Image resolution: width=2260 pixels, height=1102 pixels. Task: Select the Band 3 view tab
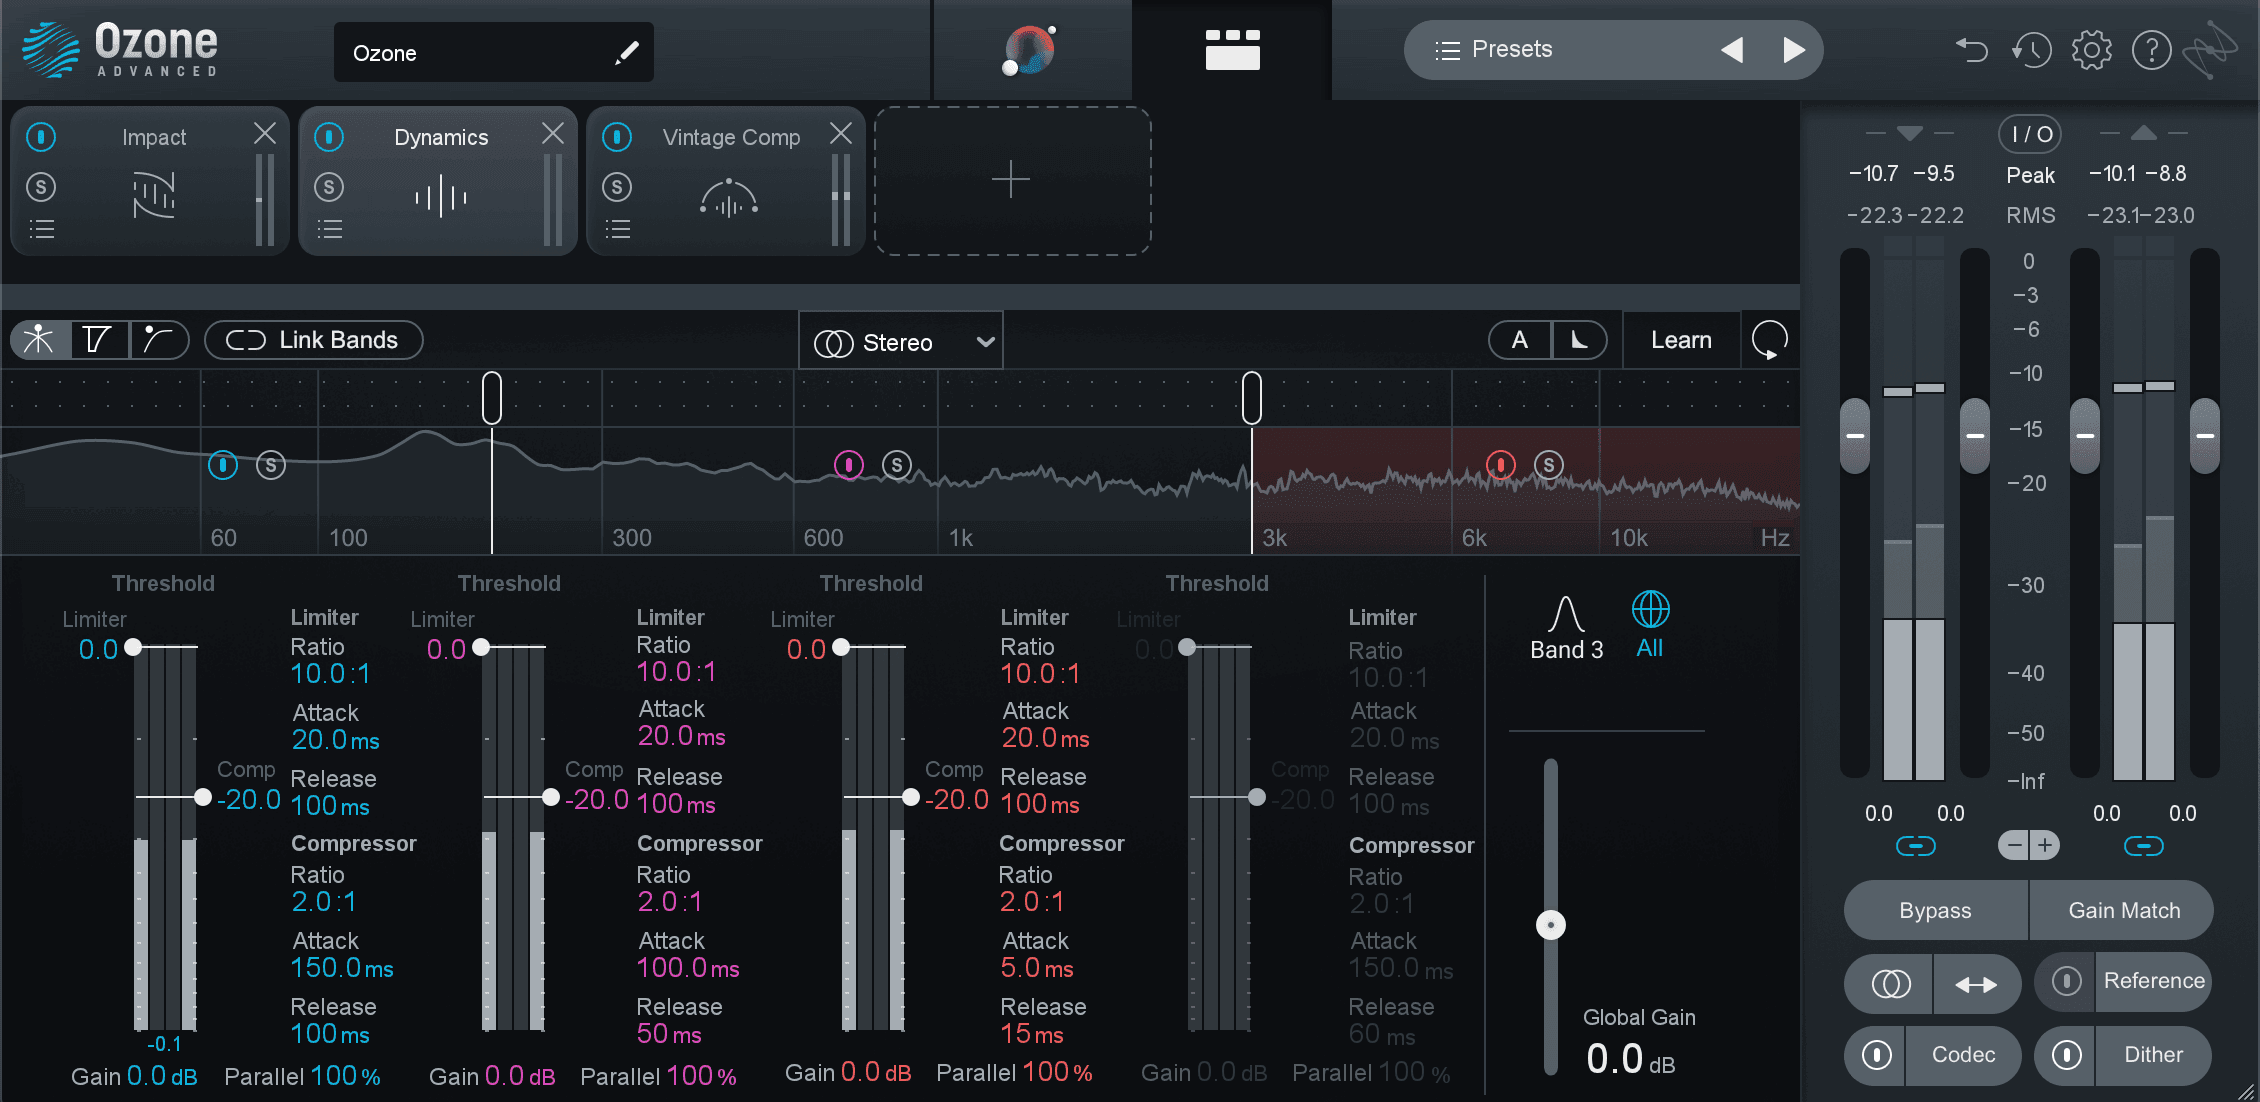coord(1567,628)
